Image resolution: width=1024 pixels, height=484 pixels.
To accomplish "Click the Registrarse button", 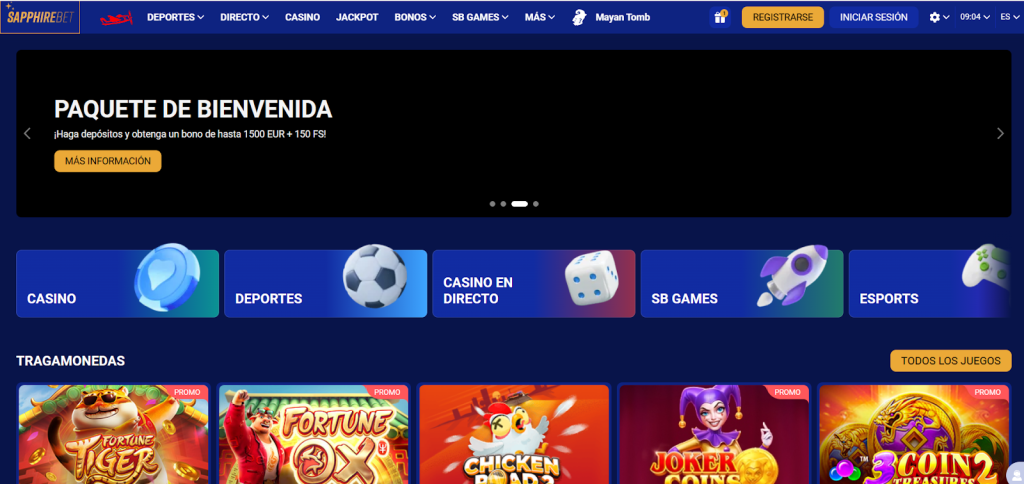I will pyautogui.click(x=782, y=18).
